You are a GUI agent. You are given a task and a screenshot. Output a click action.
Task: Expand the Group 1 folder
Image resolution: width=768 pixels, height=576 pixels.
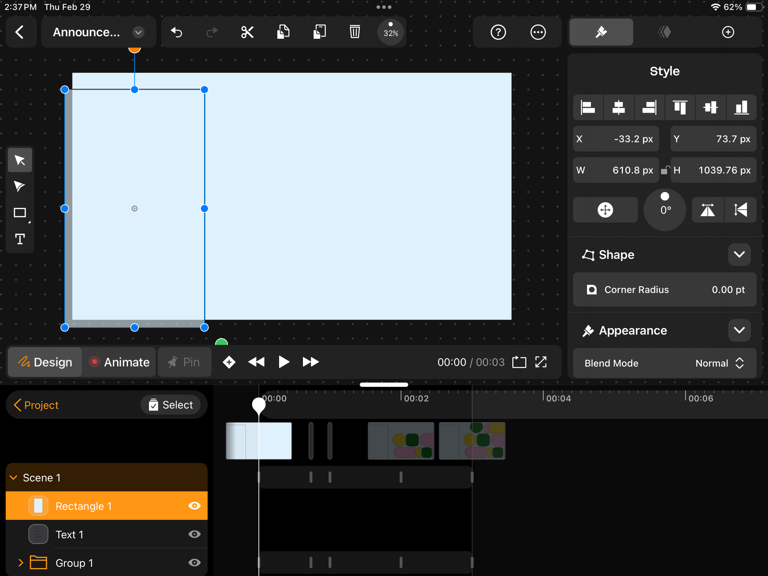pos(21,563)
